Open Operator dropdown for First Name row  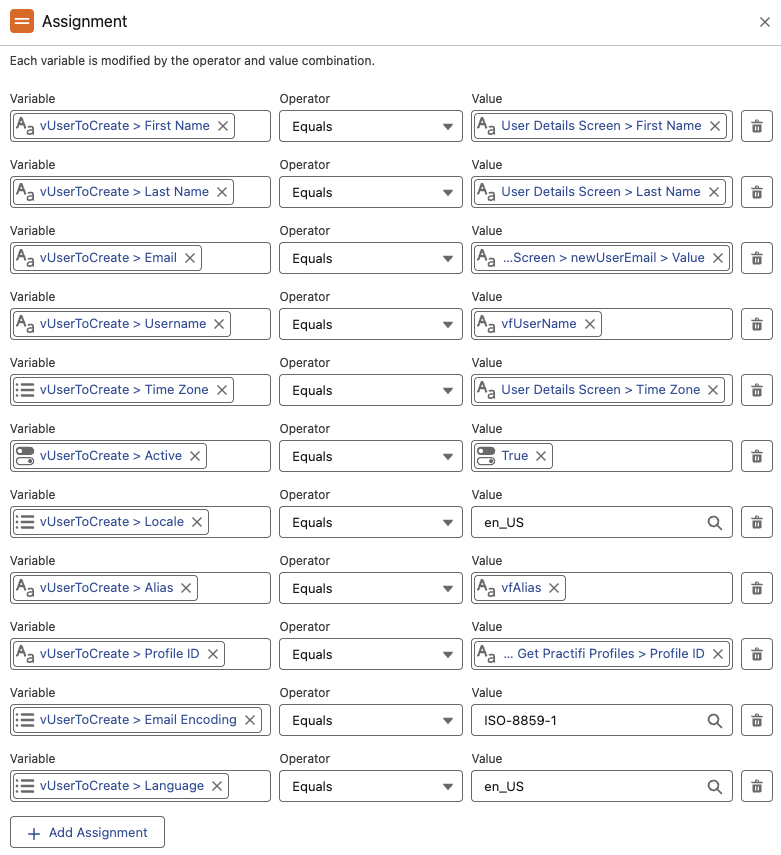pos(371,126)
